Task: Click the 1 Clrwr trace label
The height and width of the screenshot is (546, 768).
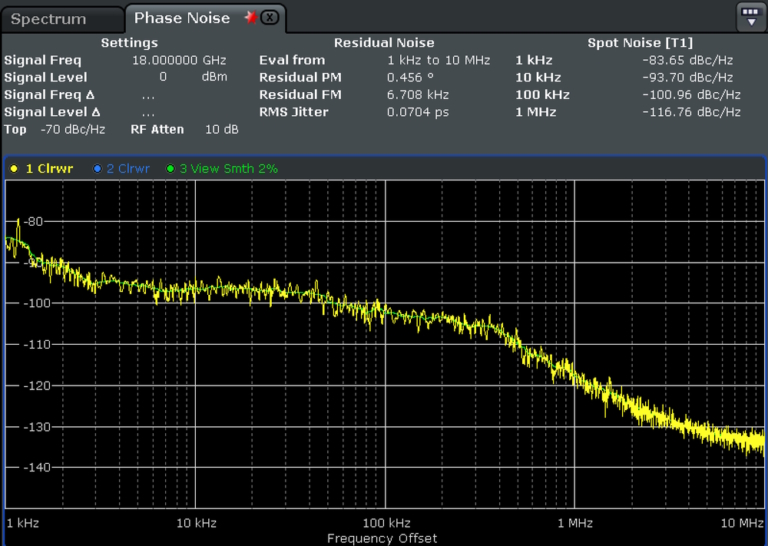Action: (x=49, y=169)
